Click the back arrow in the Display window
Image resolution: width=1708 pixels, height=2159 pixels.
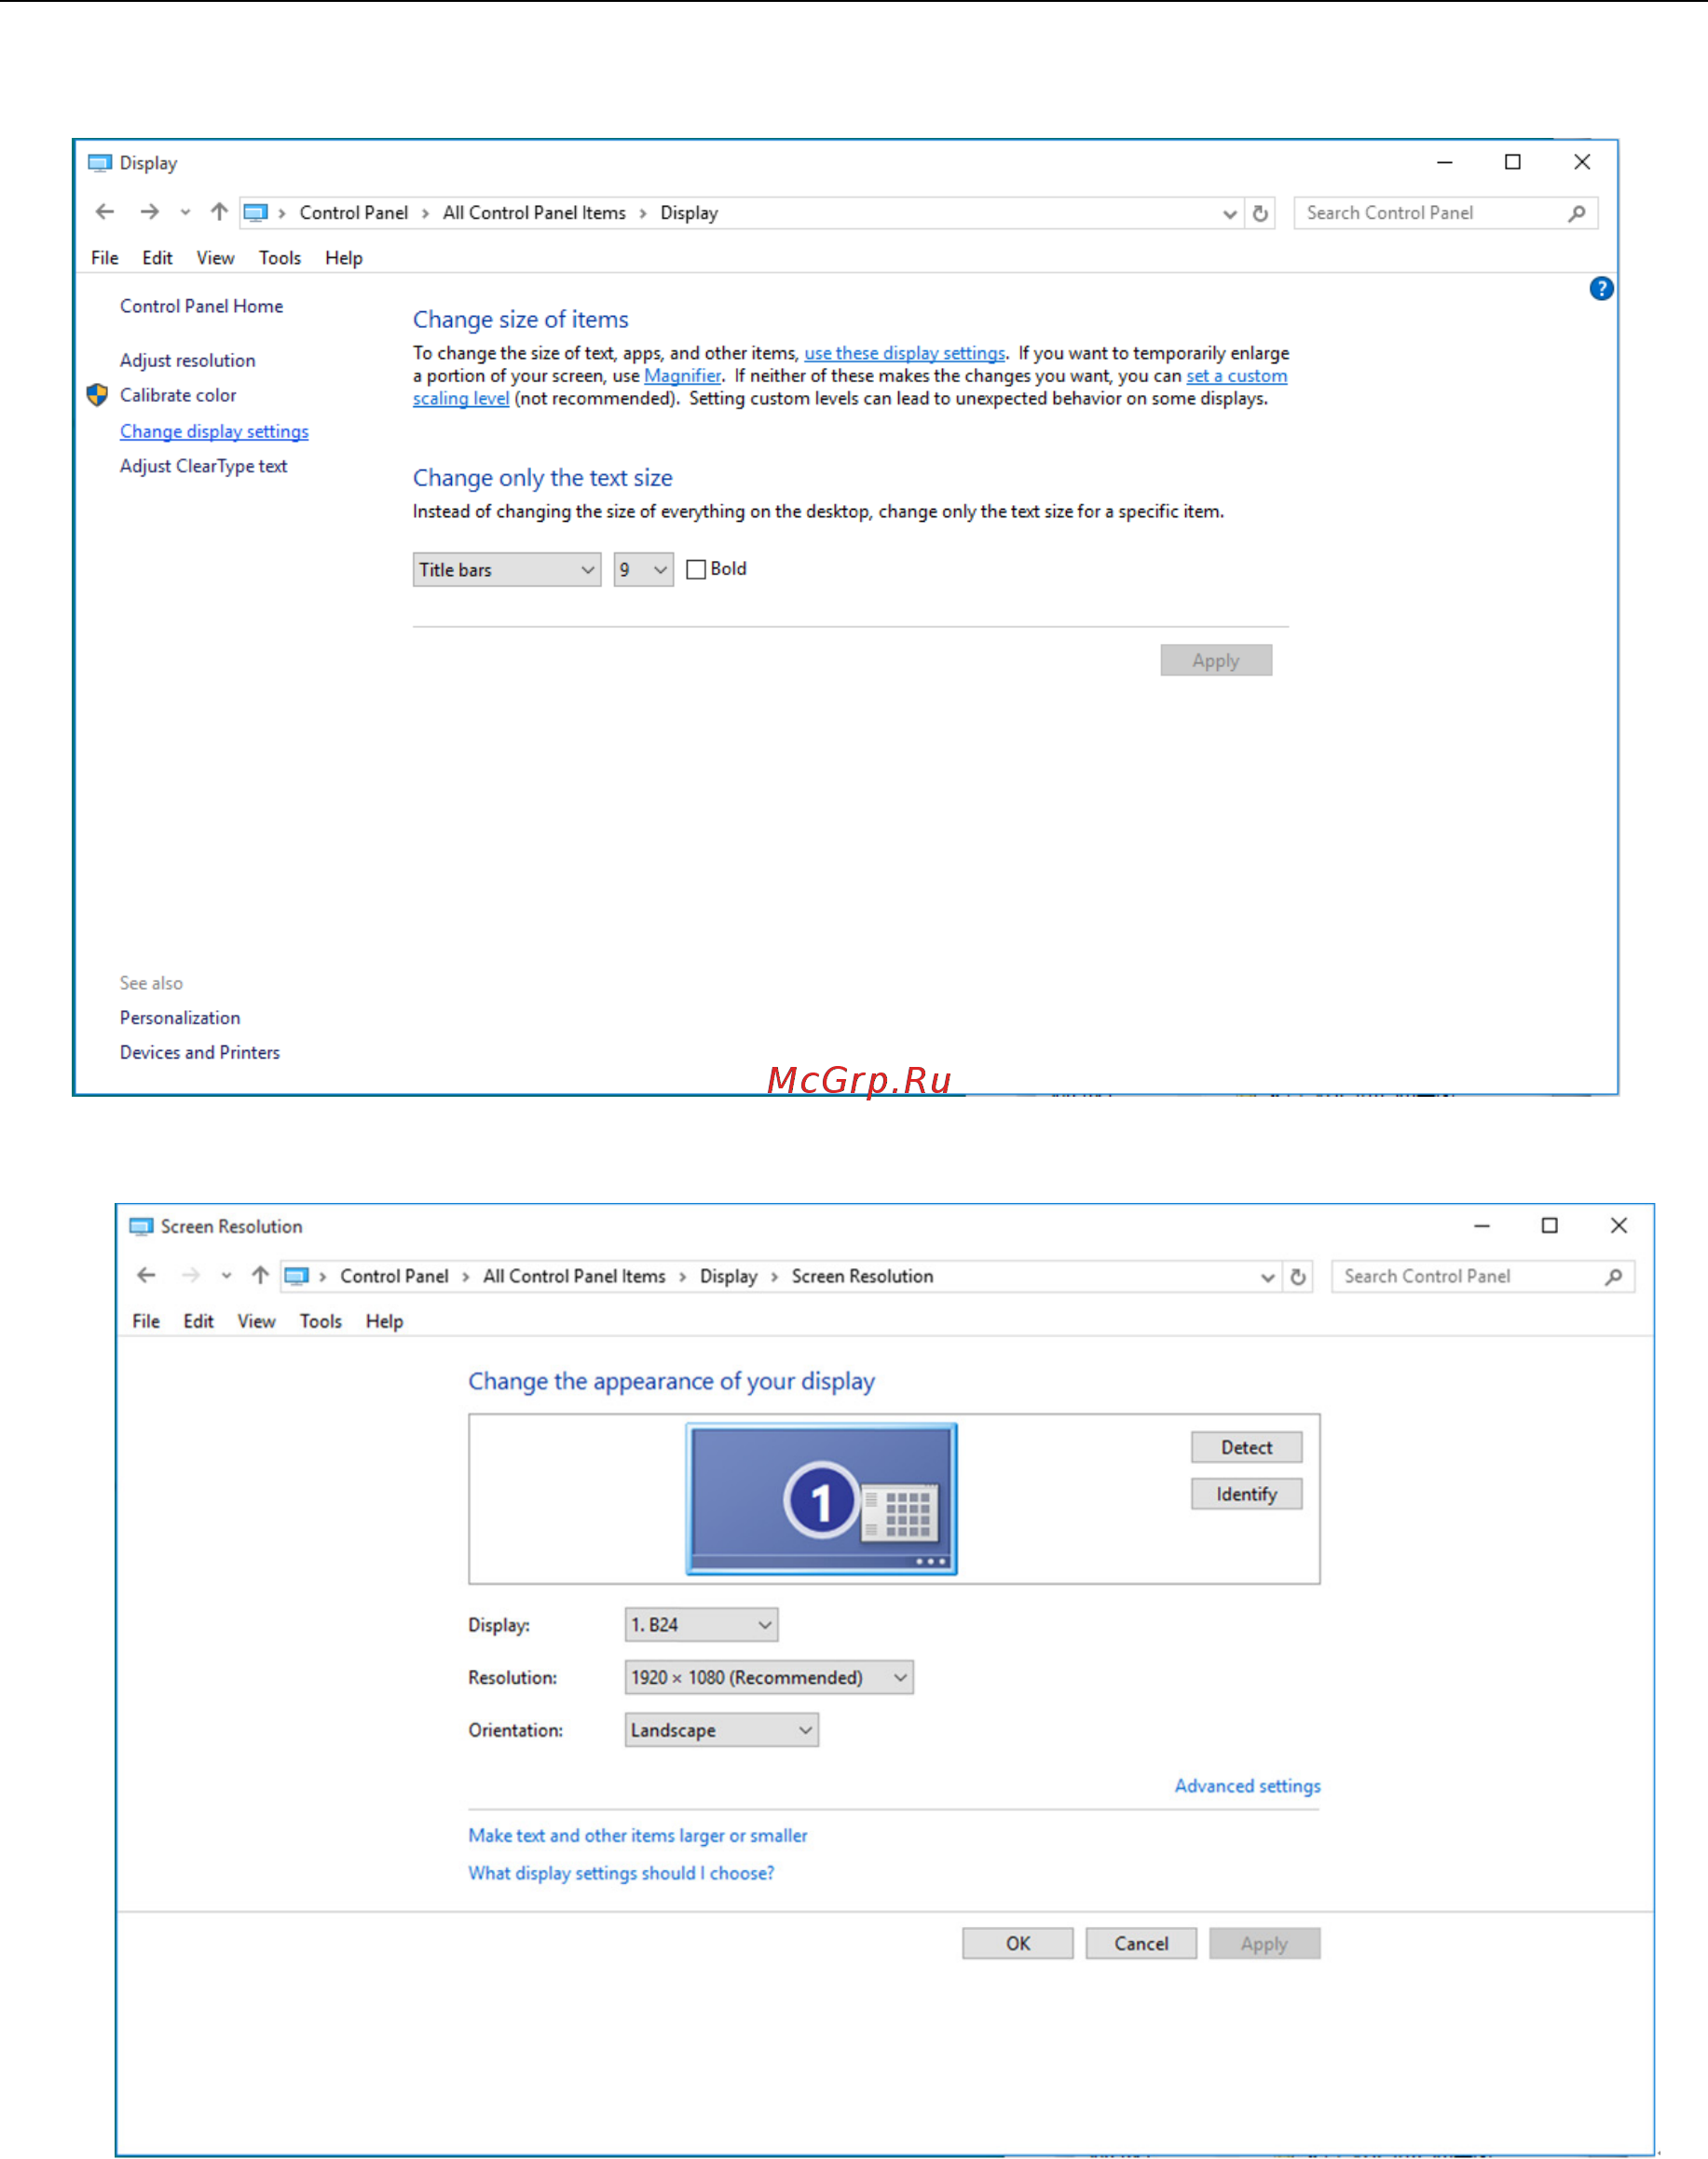point(105,212)
